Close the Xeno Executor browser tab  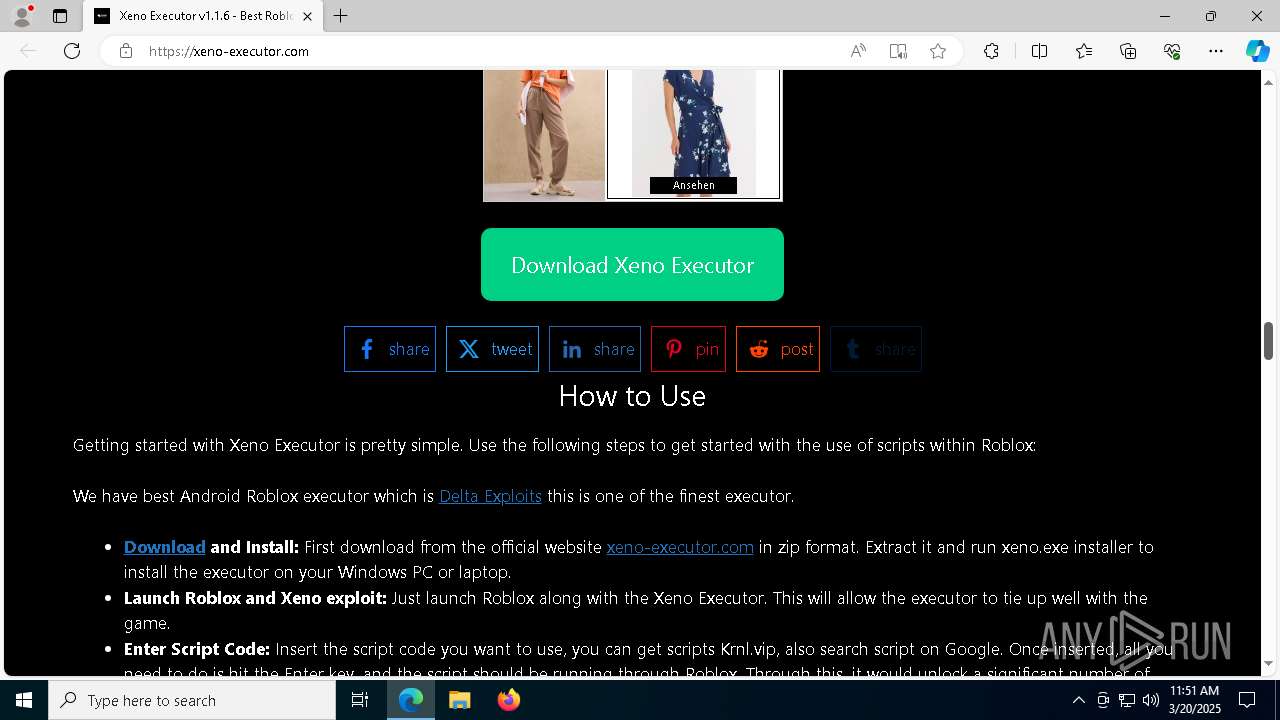point(307,16)
